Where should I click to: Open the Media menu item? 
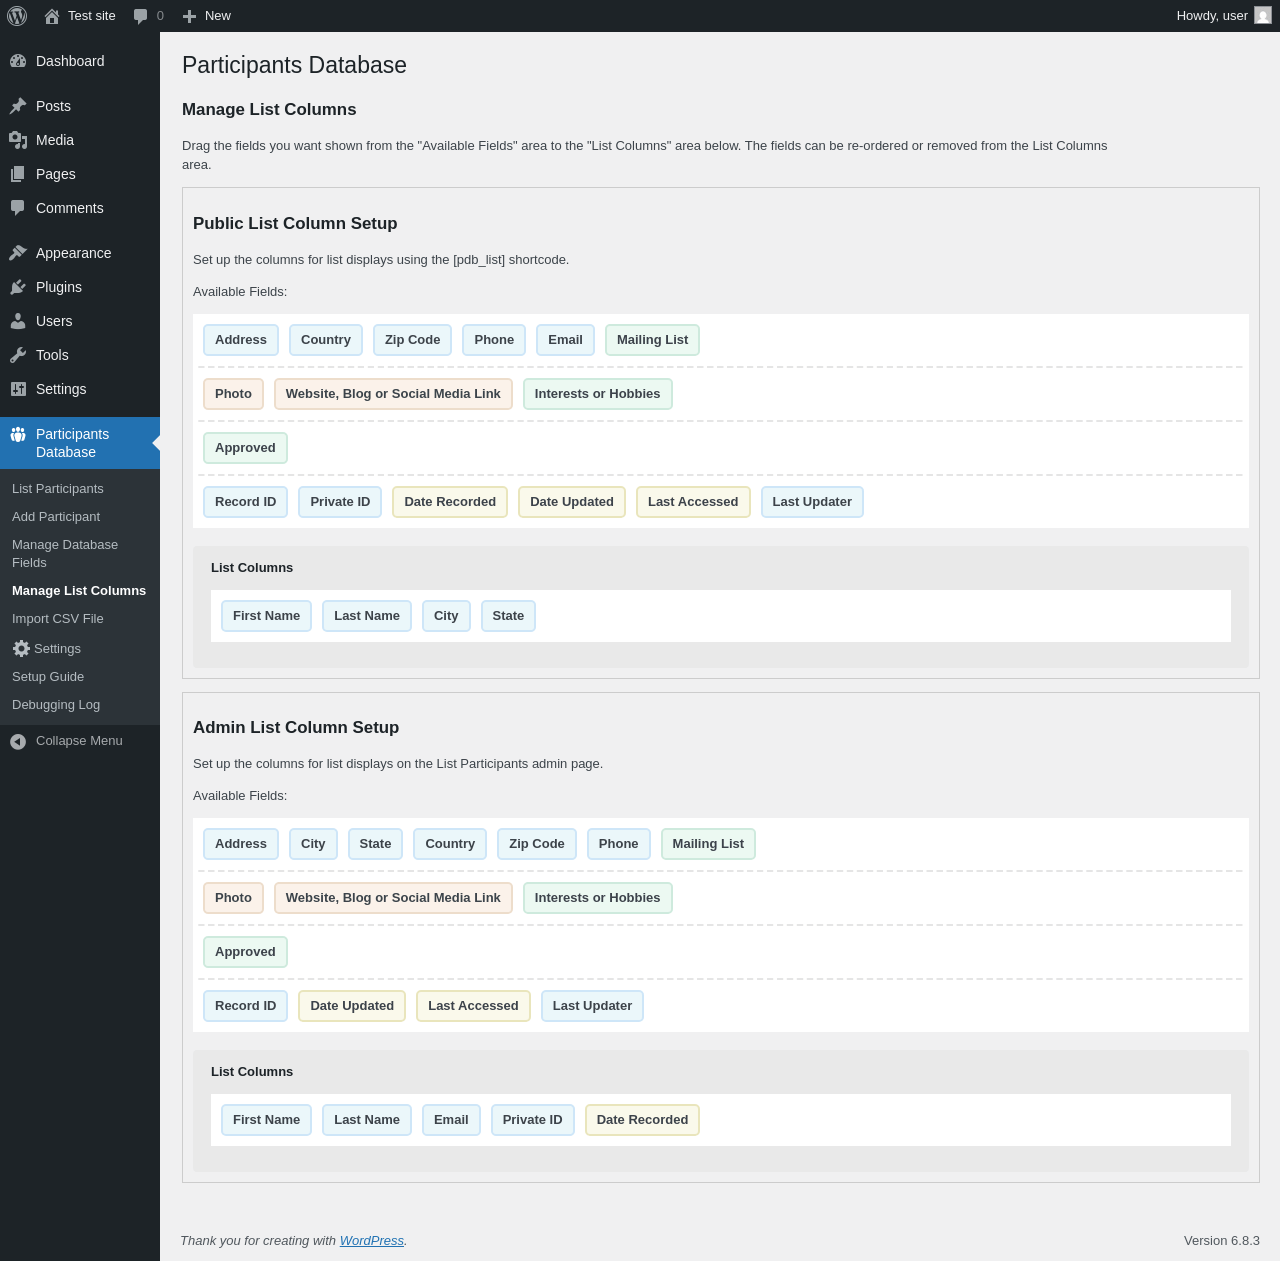tap(55, 140)
